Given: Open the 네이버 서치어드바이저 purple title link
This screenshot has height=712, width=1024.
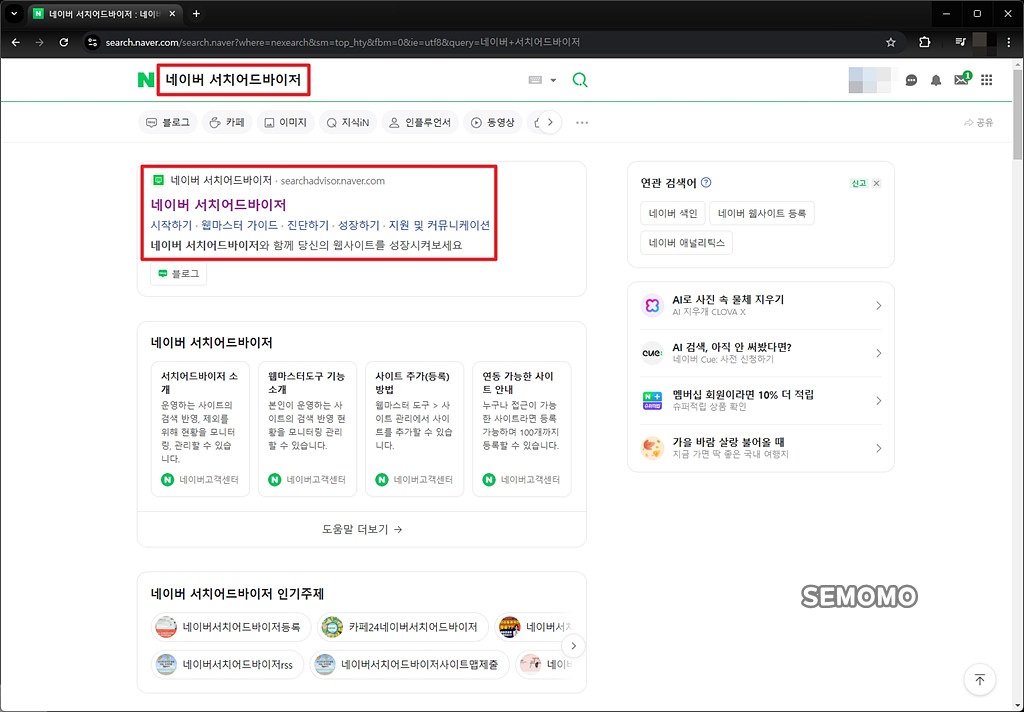Looking at the screenshot, I should tap(218, 204).
